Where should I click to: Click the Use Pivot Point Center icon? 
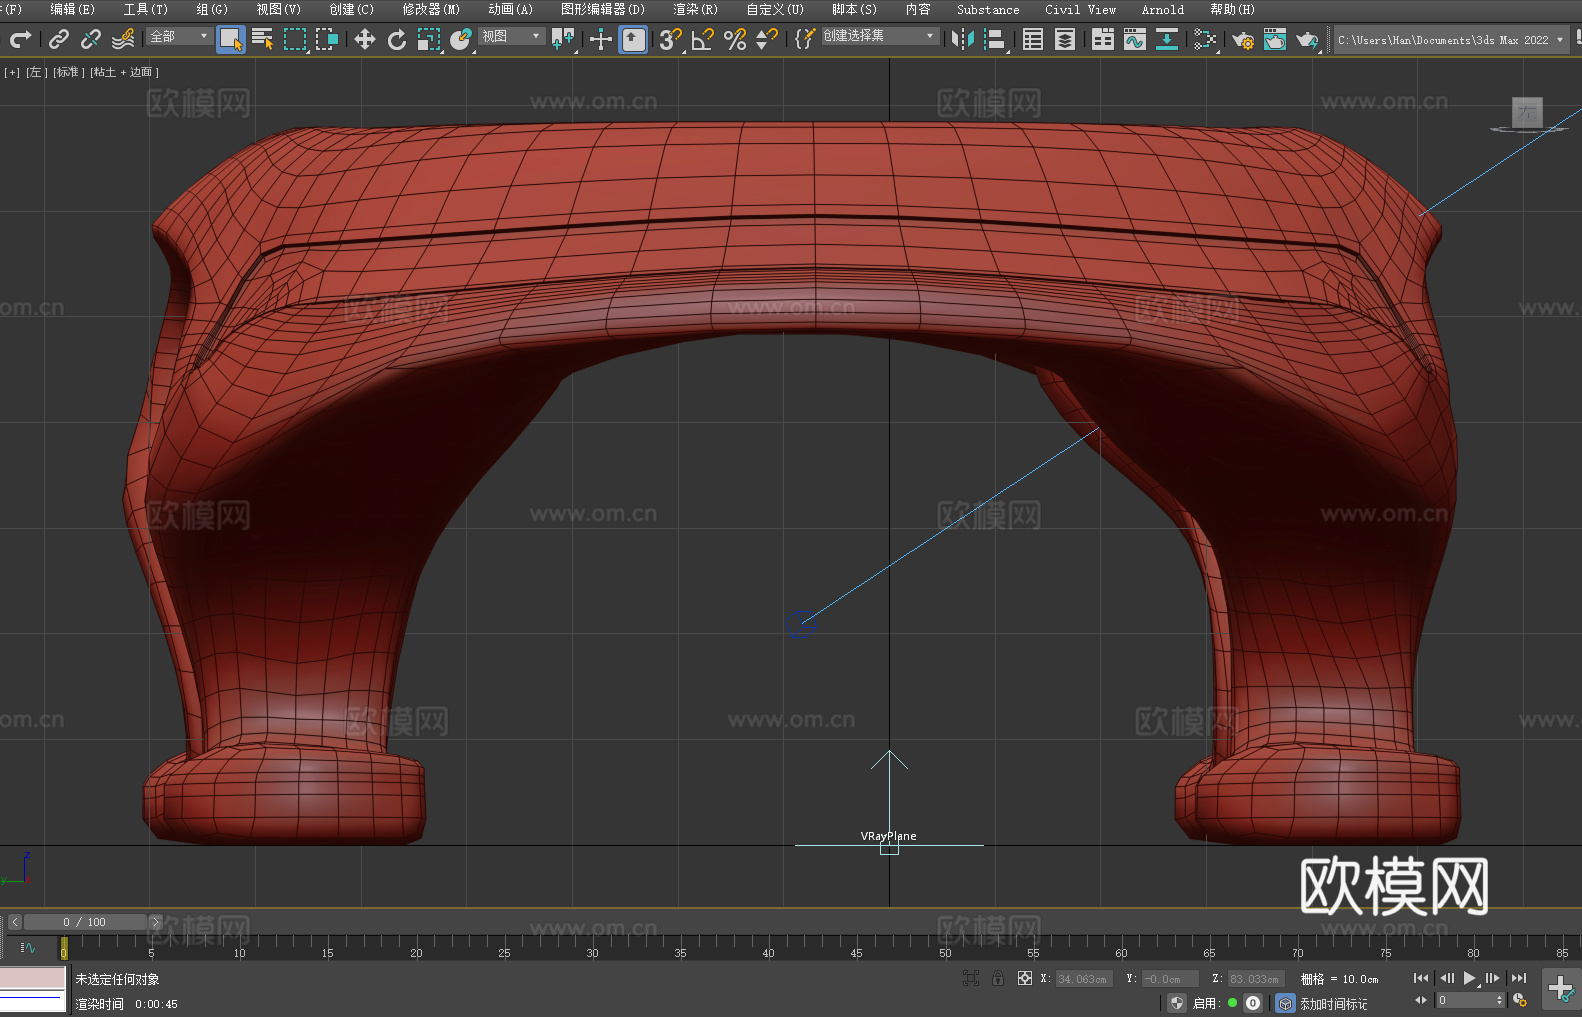563,39
